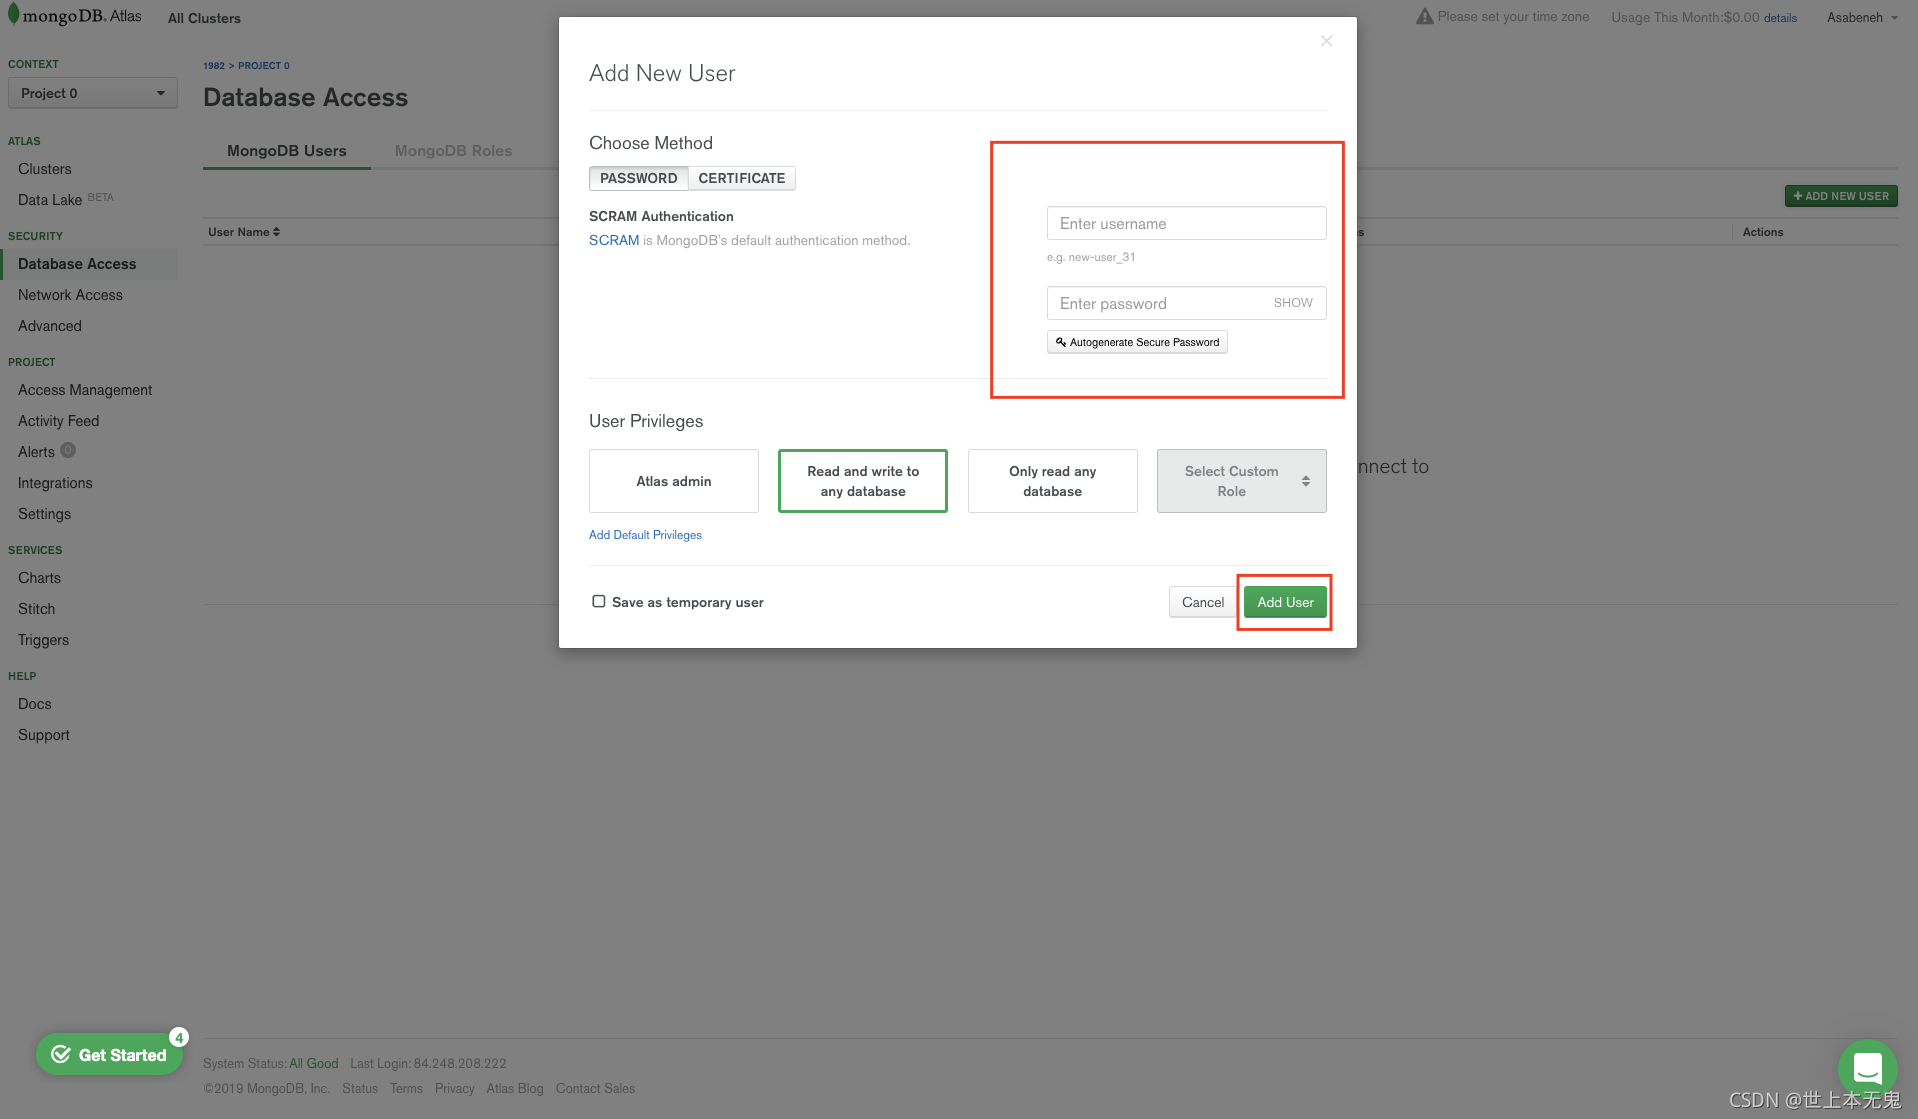Choose Atlas admin privilege option
Screen dimensions: 1918x1119
click(x=674, y=481)
